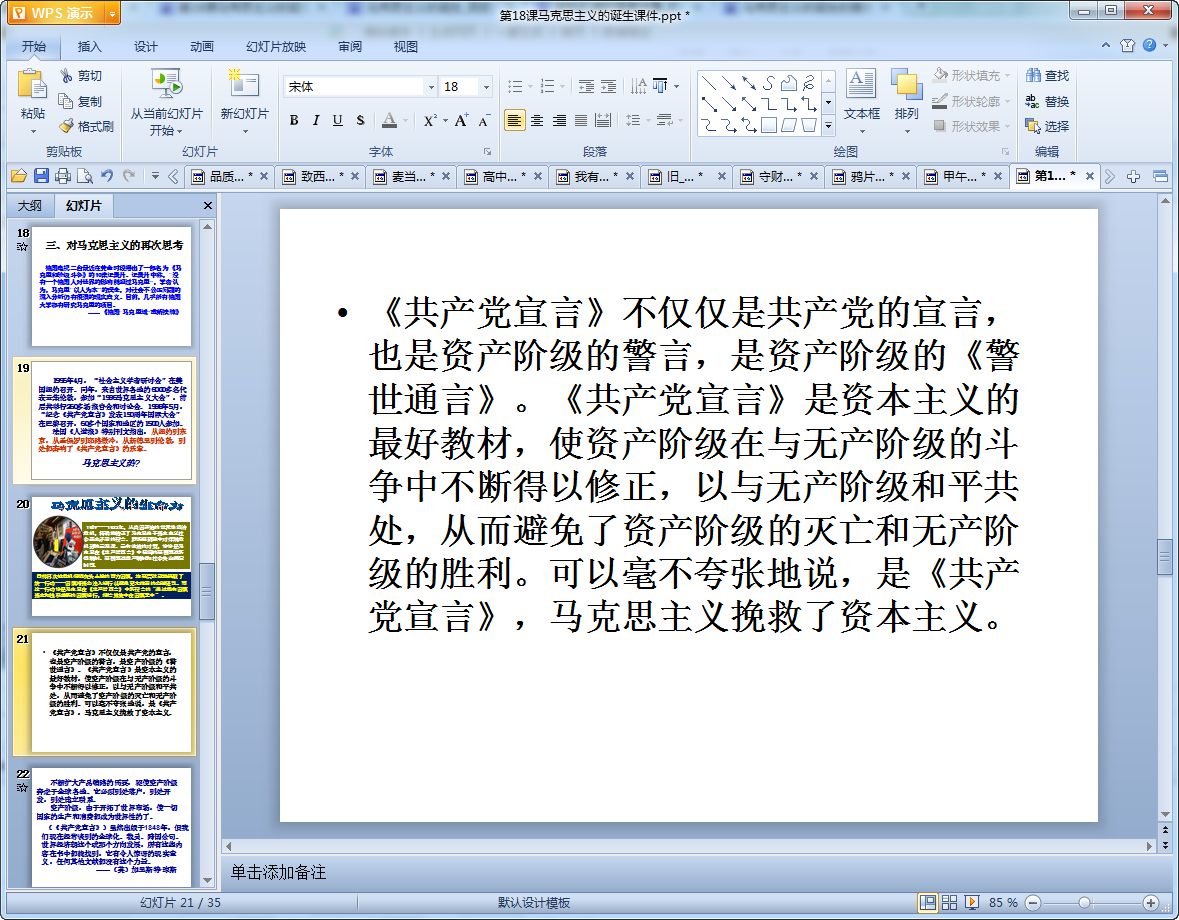Viewport: 1179px width, 920px height.
Task: Switch to the 开始 ribbon tab
Action: click(x=34, y=47)
